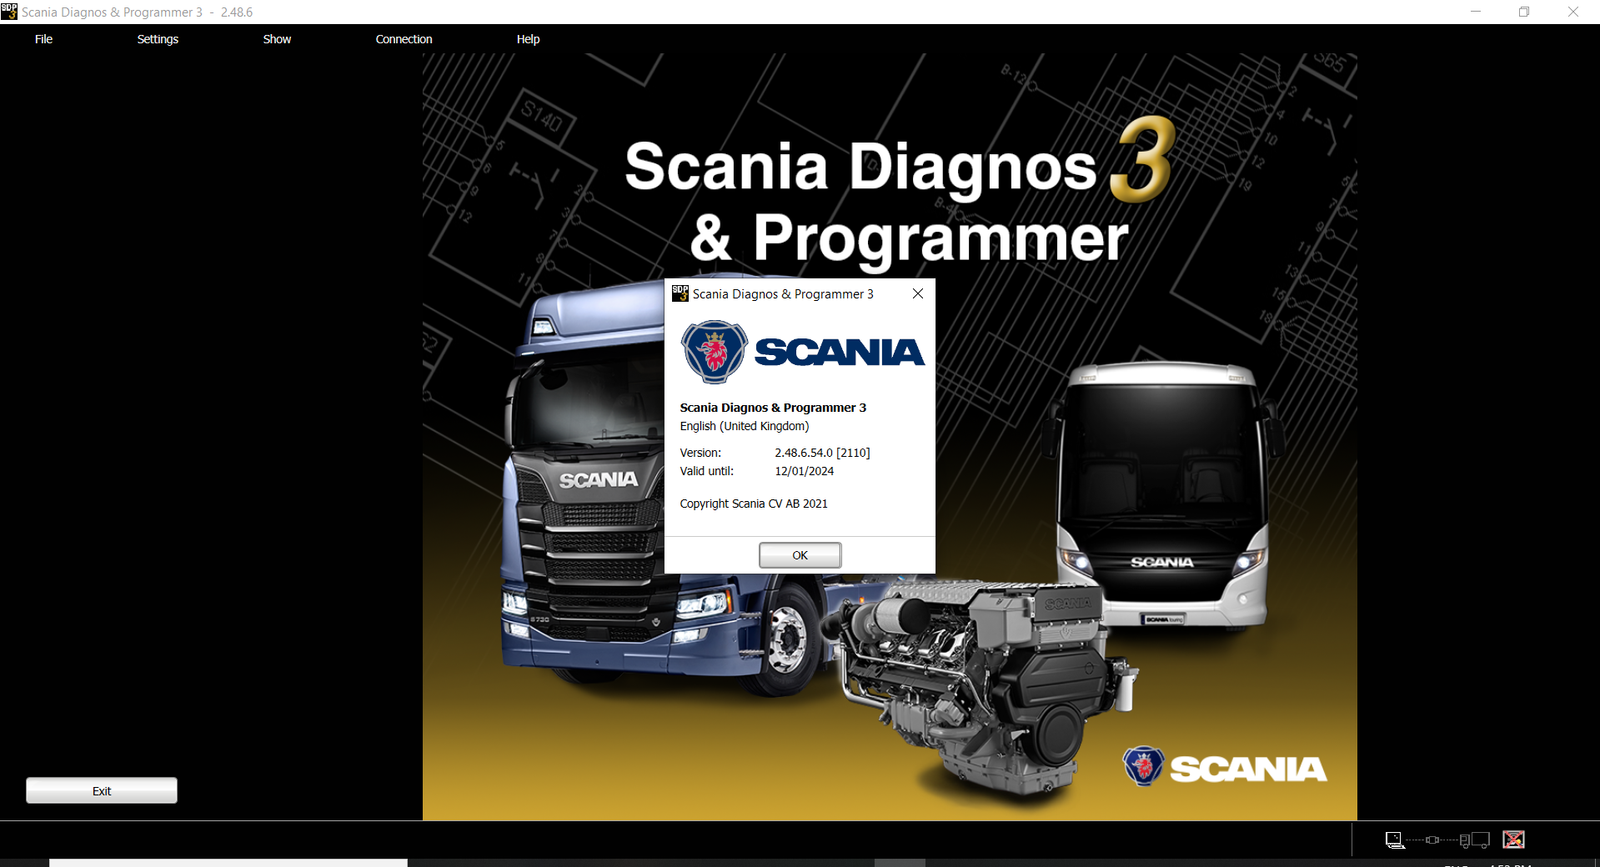Click the SDP3 icon in the dialog title bar
Screen dimensions: 1600x867
[680, 293]
